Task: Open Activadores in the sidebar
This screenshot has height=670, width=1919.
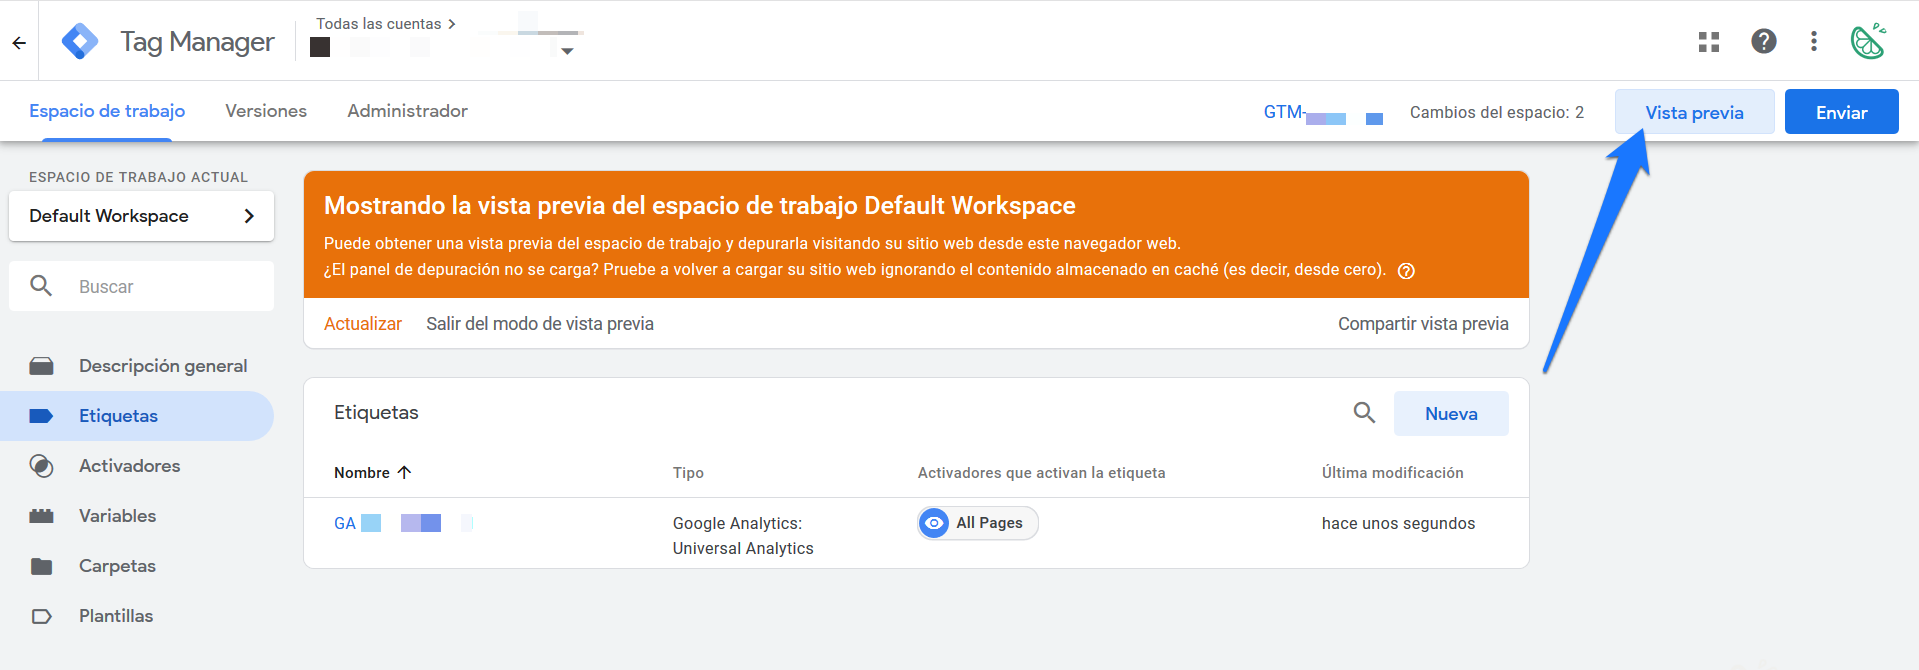Action: coord(129,466)
